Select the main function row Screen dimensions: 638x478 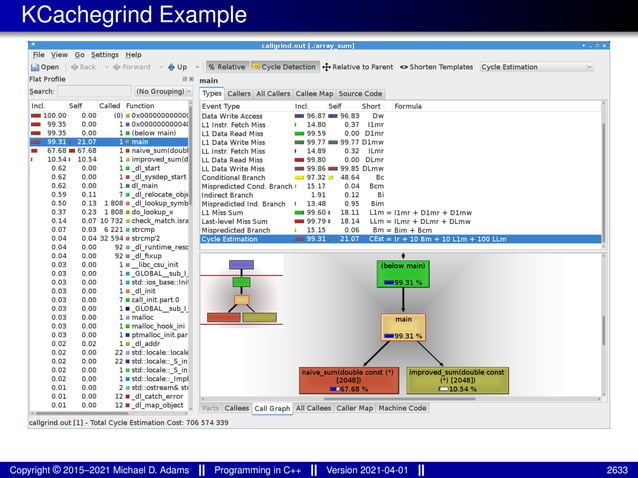pyautogui.click(x=109, y=142)
